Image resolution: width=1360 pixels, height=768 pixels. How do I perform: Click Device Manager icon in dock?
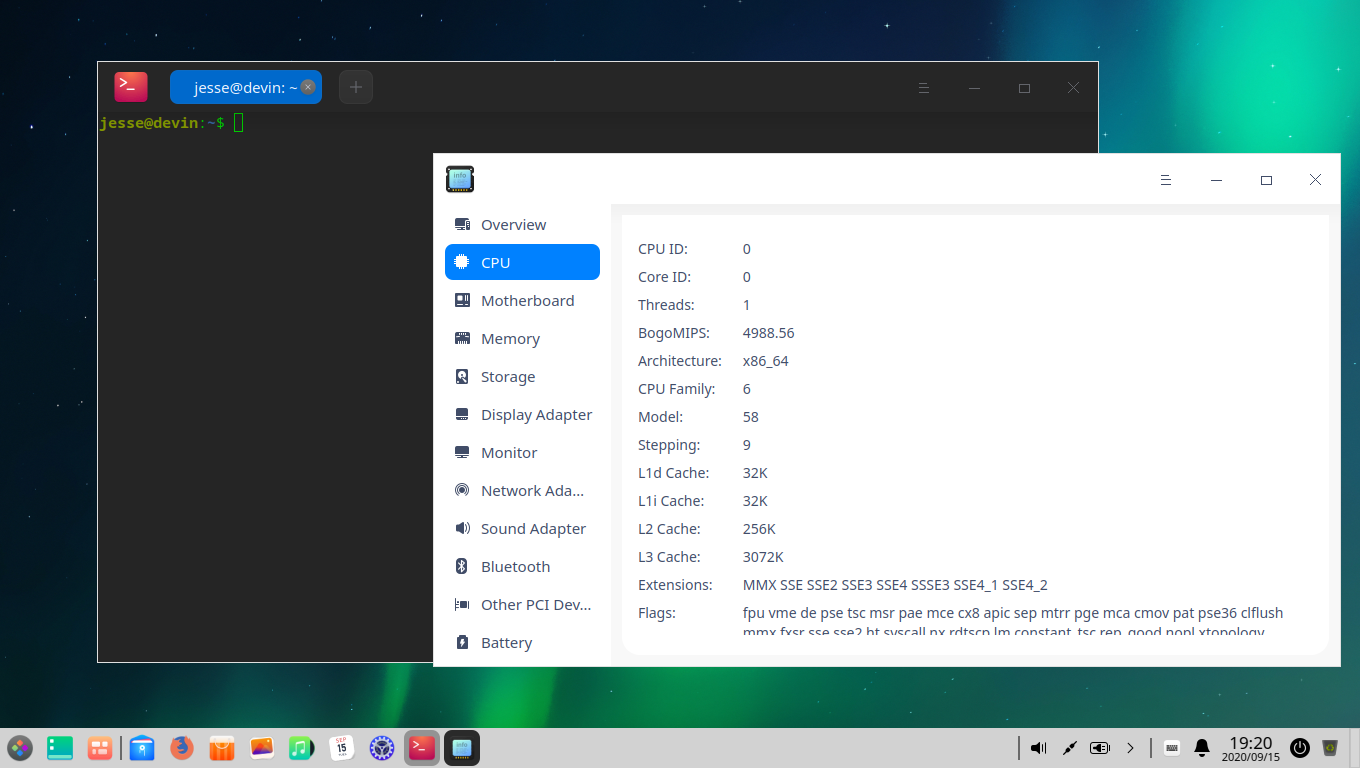click(x=462, y=747)
